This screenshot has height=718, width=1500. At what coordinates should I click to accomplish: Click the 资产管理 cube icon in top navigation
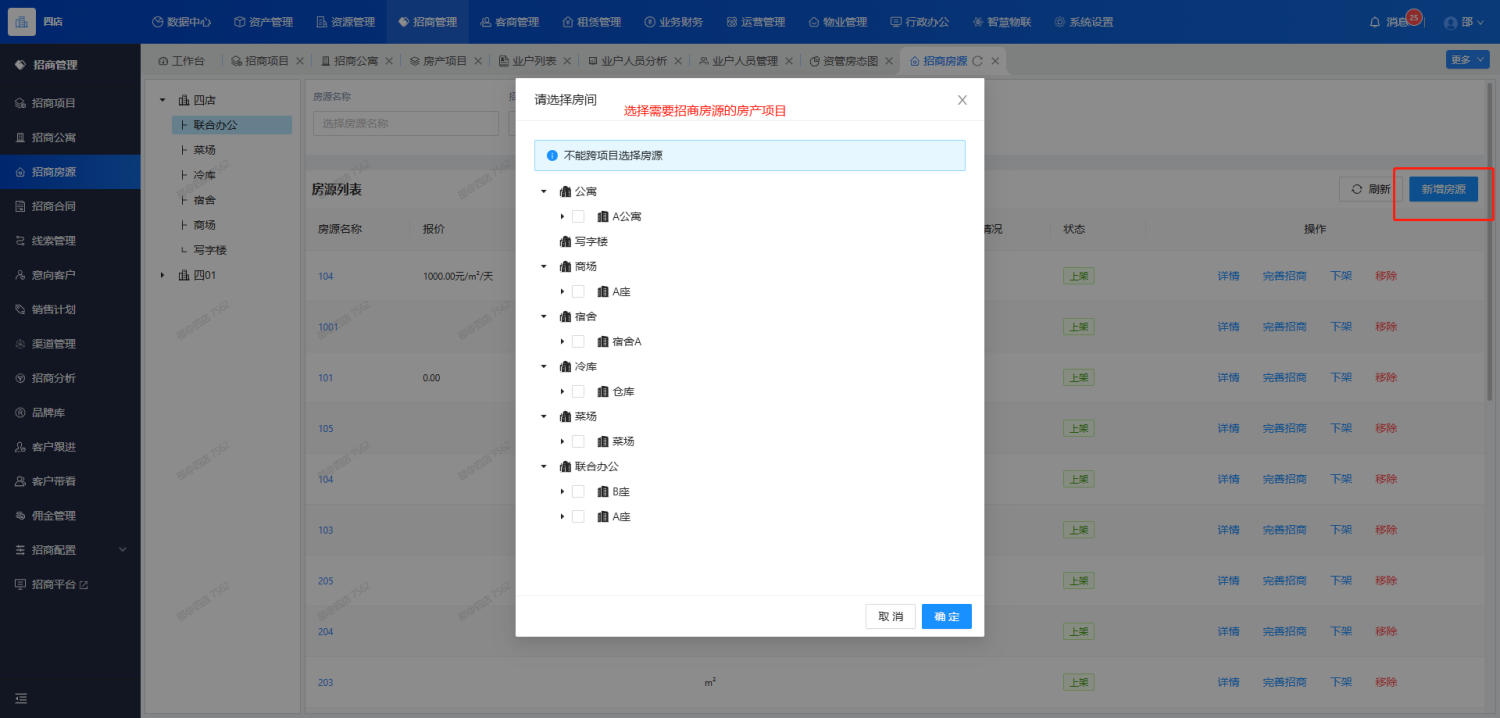239,22
